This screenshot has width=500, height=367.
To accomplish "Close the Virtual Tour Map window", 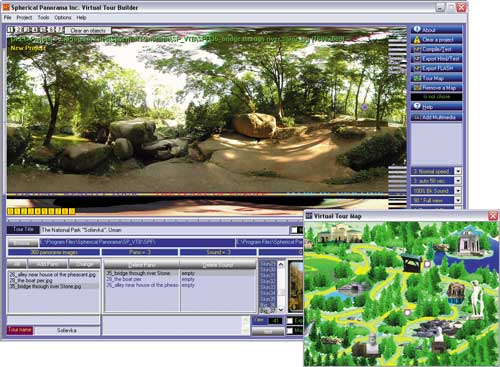I will (493, 216).
